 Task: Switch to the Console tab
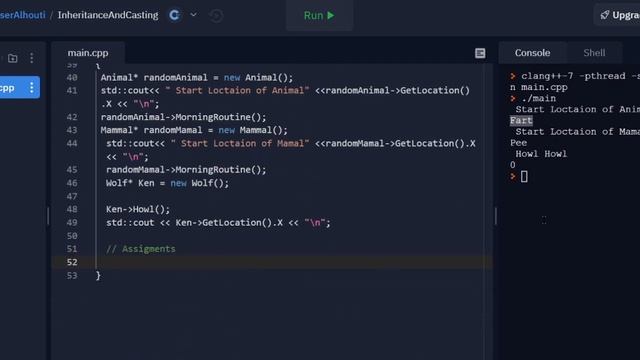point(532,53)
